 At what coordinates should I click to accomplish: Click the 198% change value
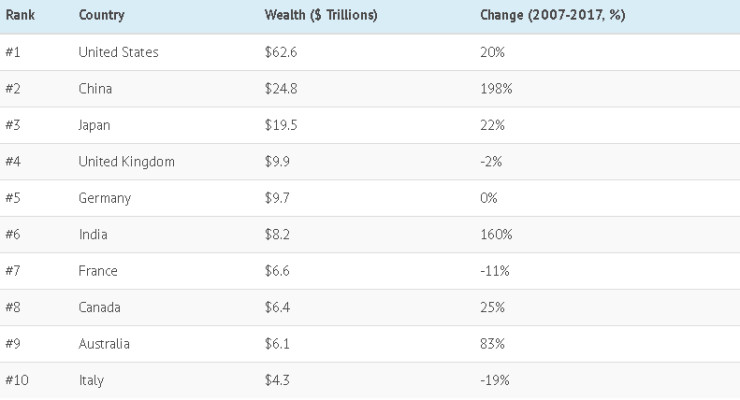click(496, 89)
